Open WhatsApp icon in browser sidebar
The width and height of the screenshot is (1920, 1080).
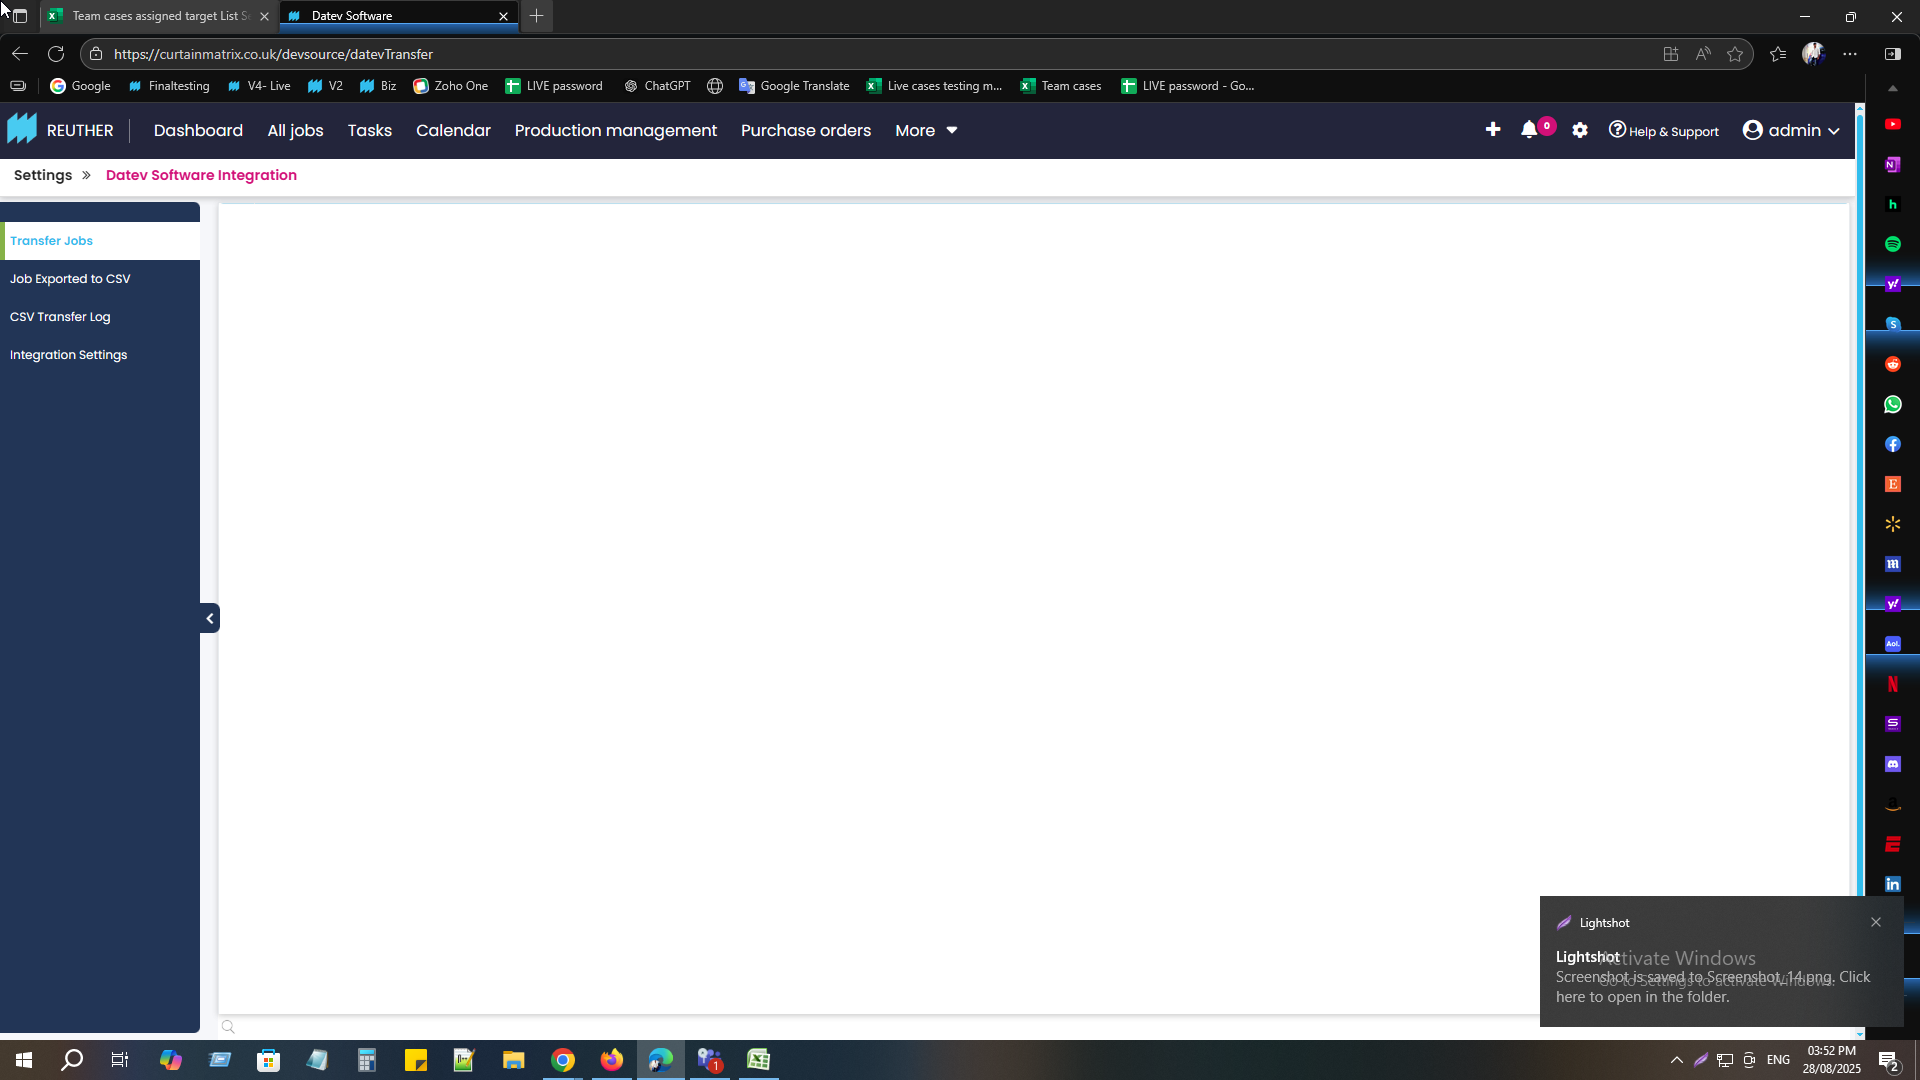1892,404
